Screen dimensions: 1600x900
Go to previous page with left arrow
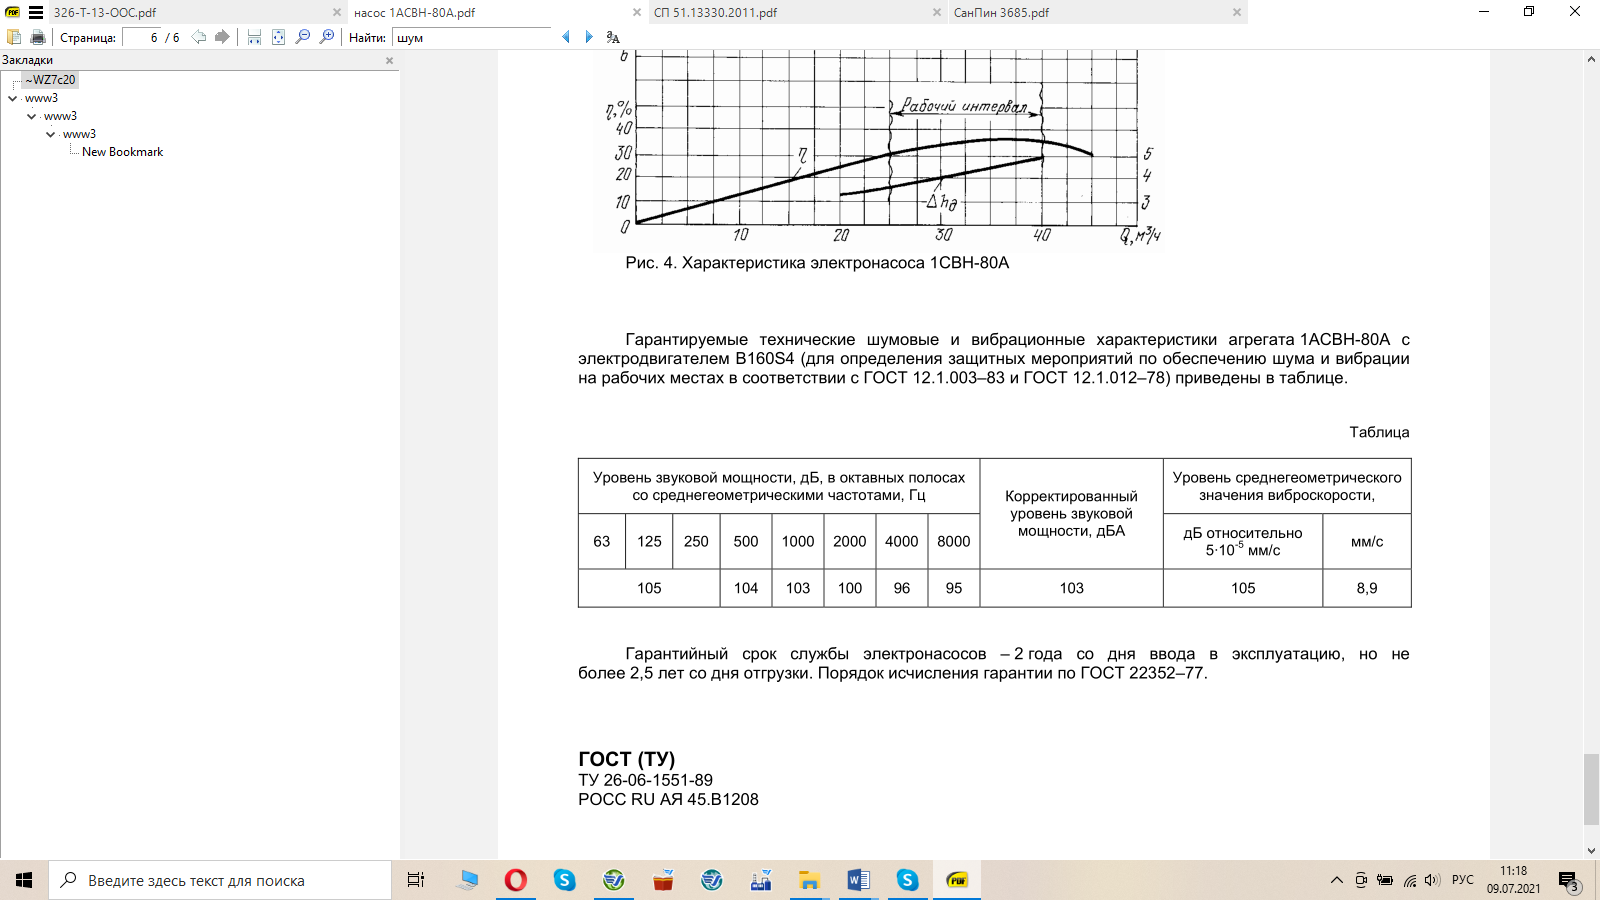point(199,37)
